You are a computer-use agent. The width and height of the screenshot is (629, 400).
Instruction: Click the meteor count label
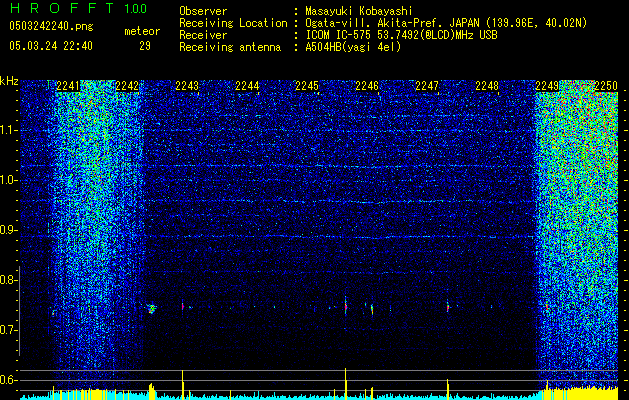(142, 31)
